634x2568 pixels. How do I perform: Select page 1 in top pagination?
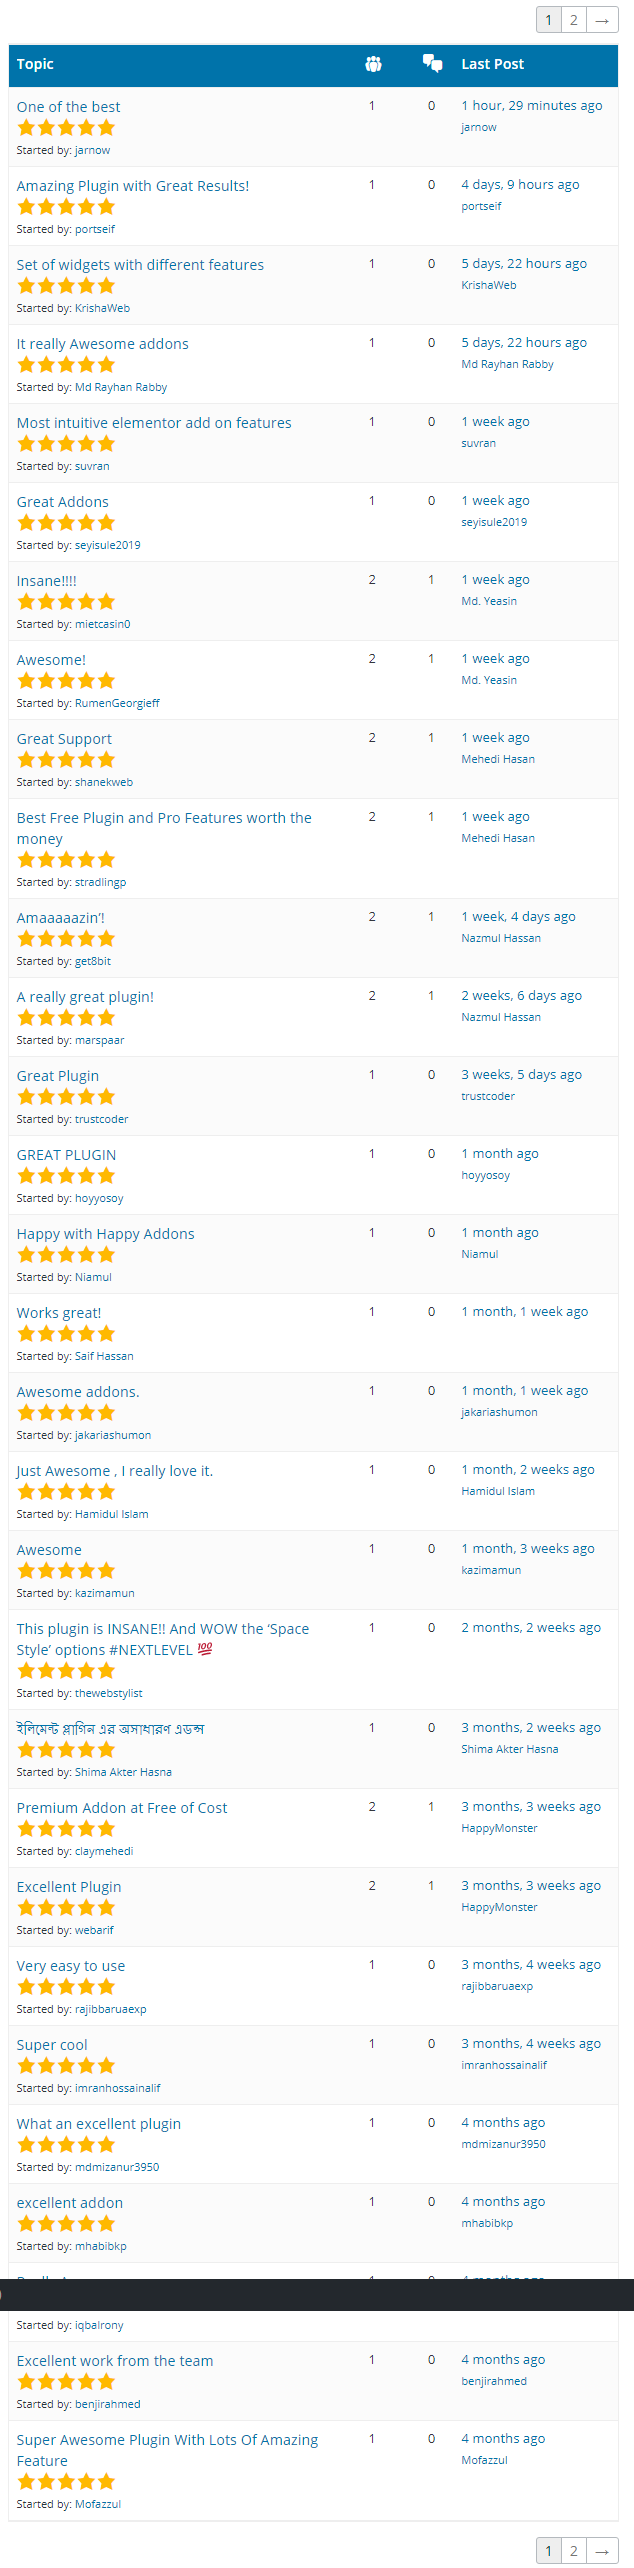pos(548,20)
